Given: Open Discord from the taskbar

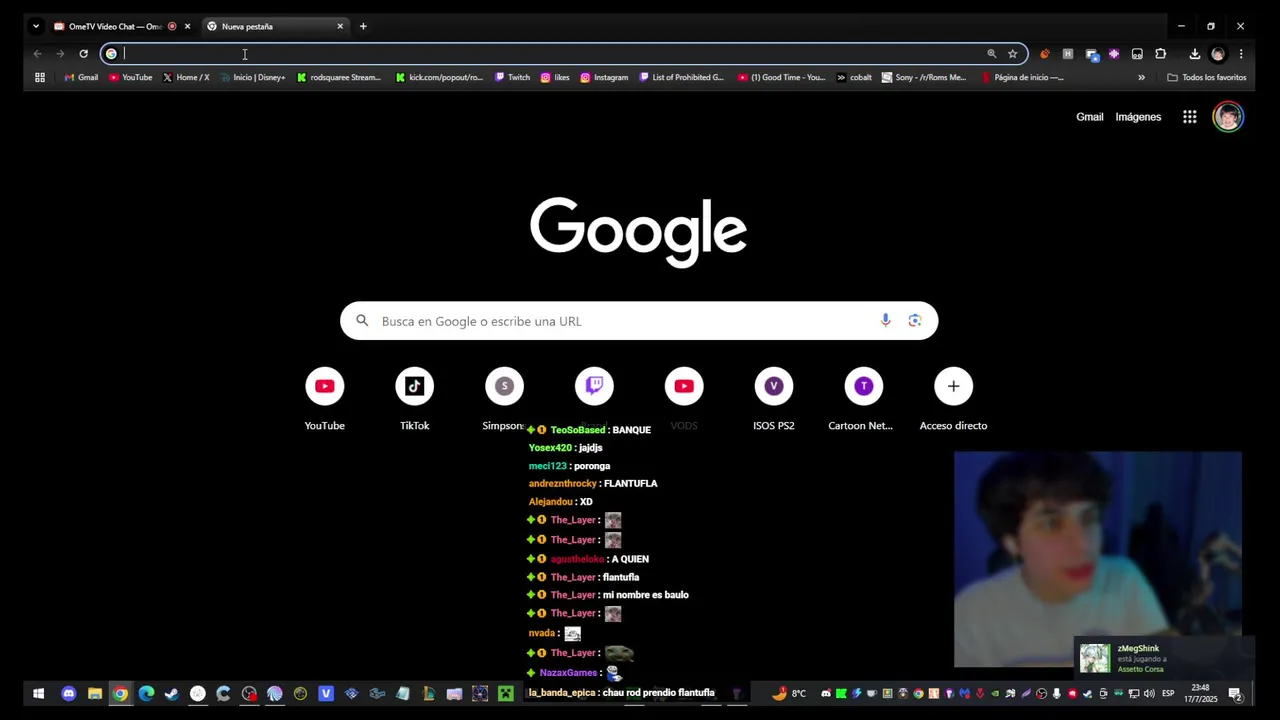Looking at the screenshot, I should coord(68,693).
